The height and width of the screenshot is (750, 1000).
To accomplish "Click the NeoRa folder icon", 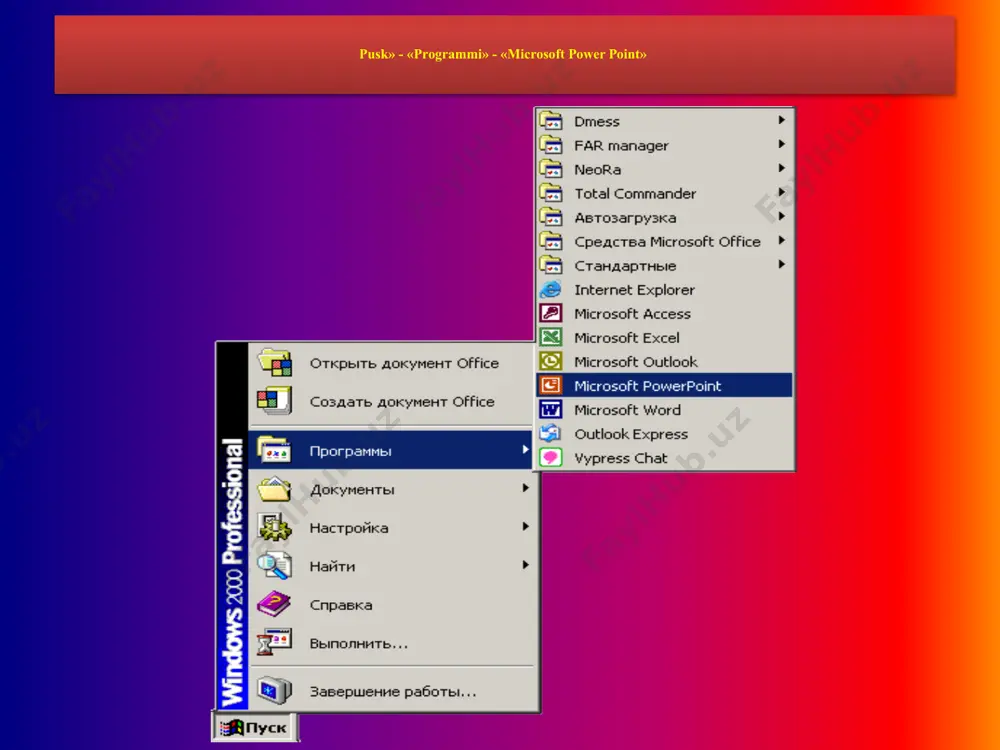I will click(551, 169).
